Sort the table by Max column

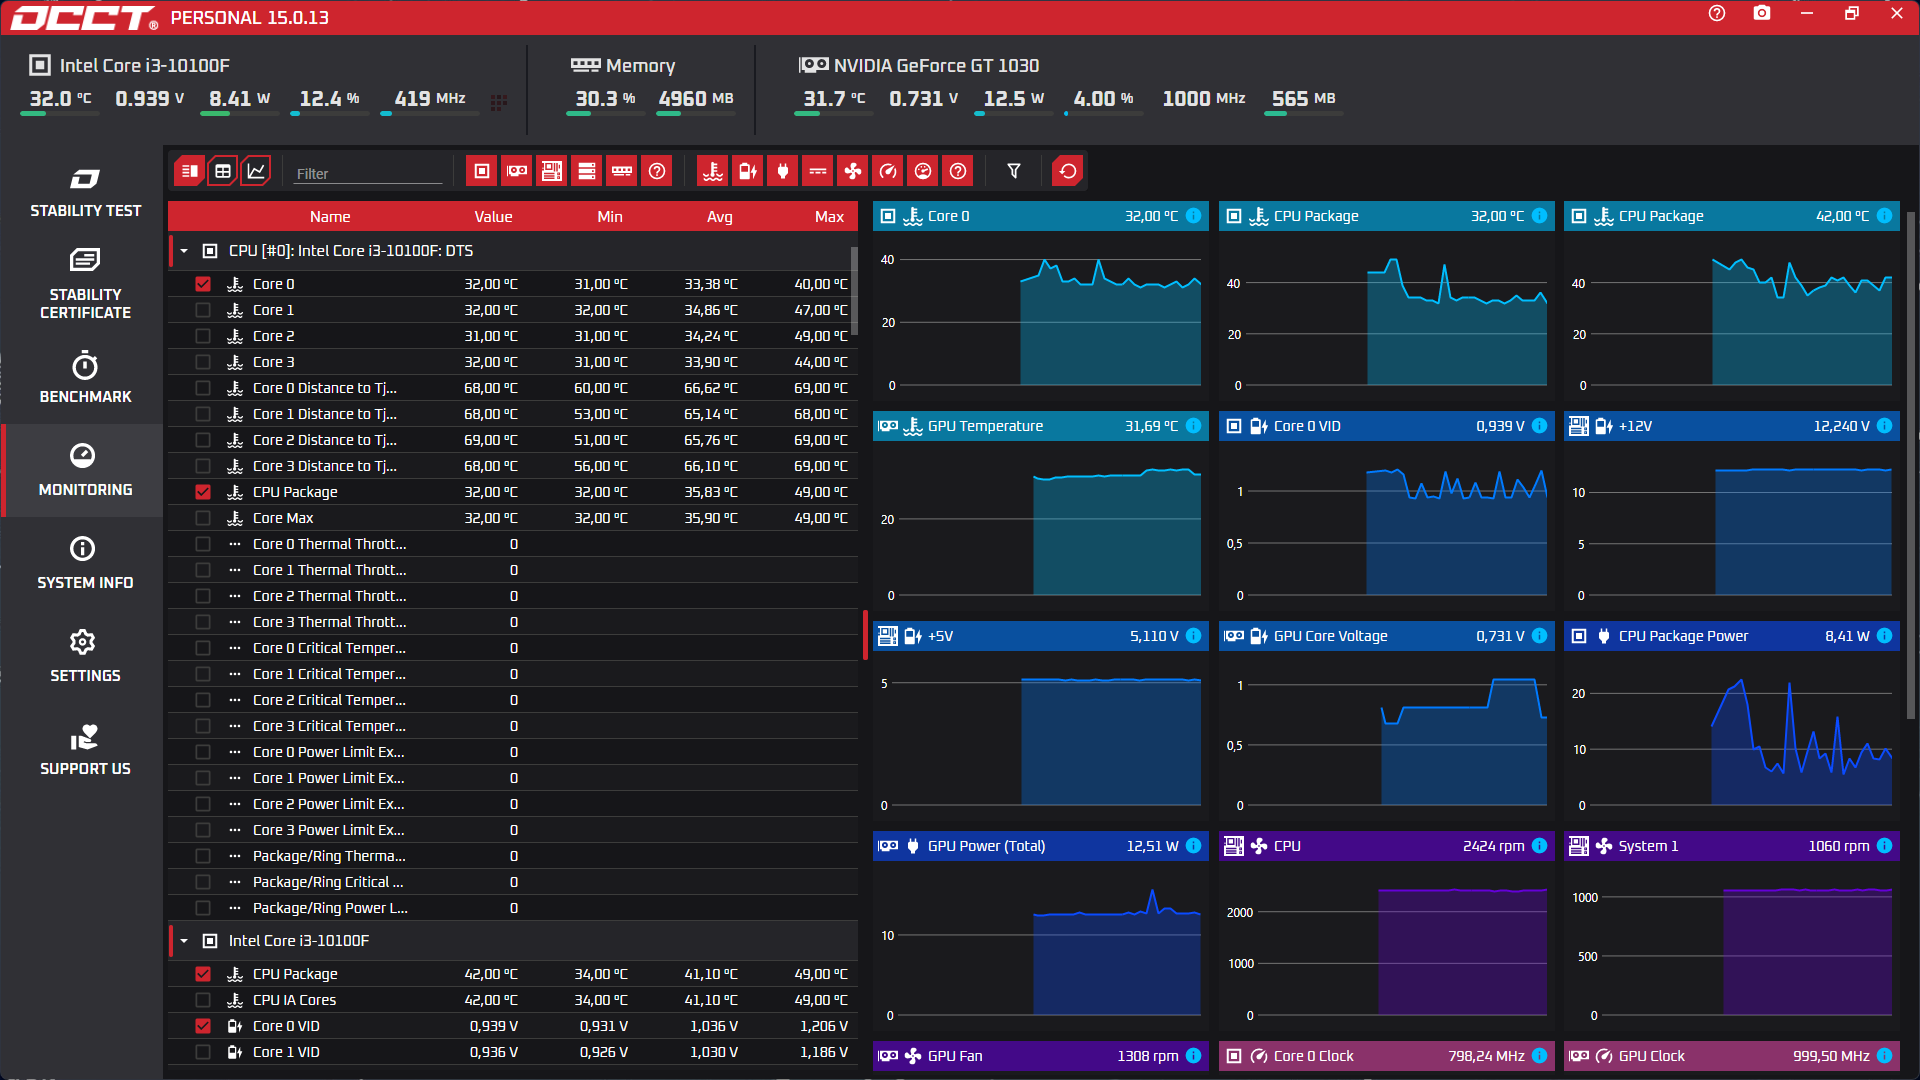828,217
